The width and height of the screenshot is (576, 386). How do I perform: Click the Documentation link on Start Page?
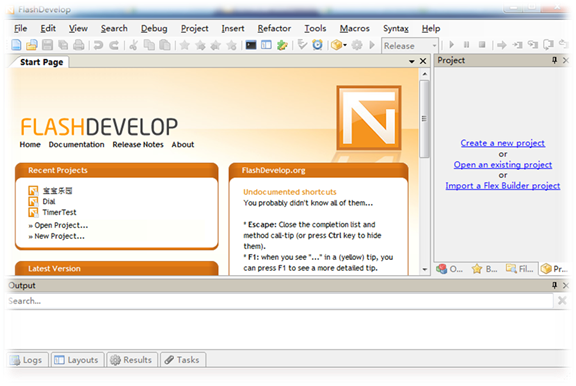pyautogui.click(x=76, y=145)
